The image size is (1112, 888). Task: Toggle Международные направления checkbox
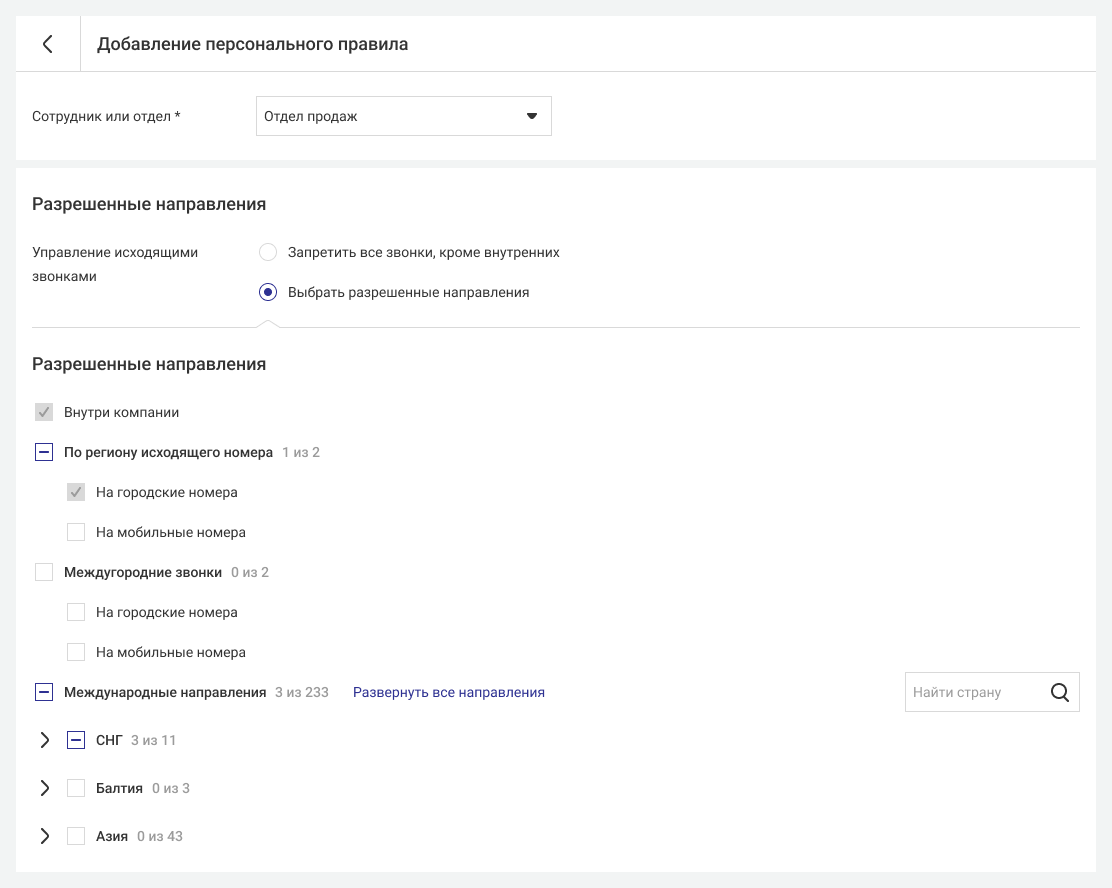(x=44, y=692)
